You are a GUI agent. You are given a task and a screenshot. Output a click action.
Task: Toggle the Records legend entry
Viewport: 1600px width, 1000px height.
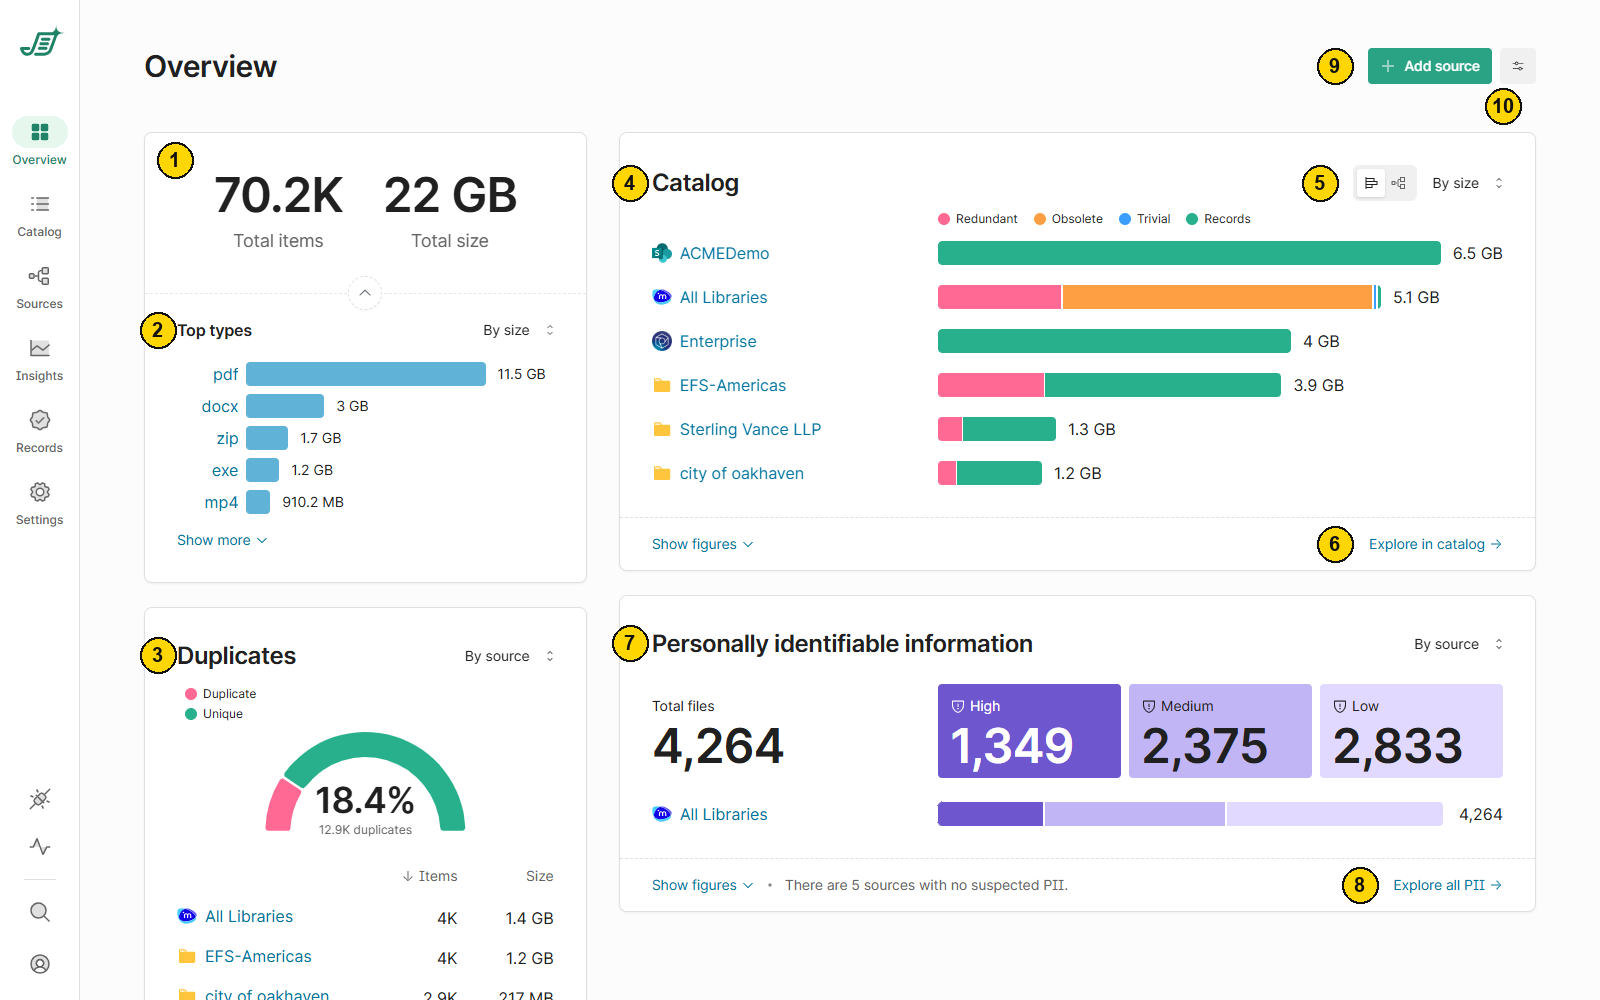tap(1218, 219)
